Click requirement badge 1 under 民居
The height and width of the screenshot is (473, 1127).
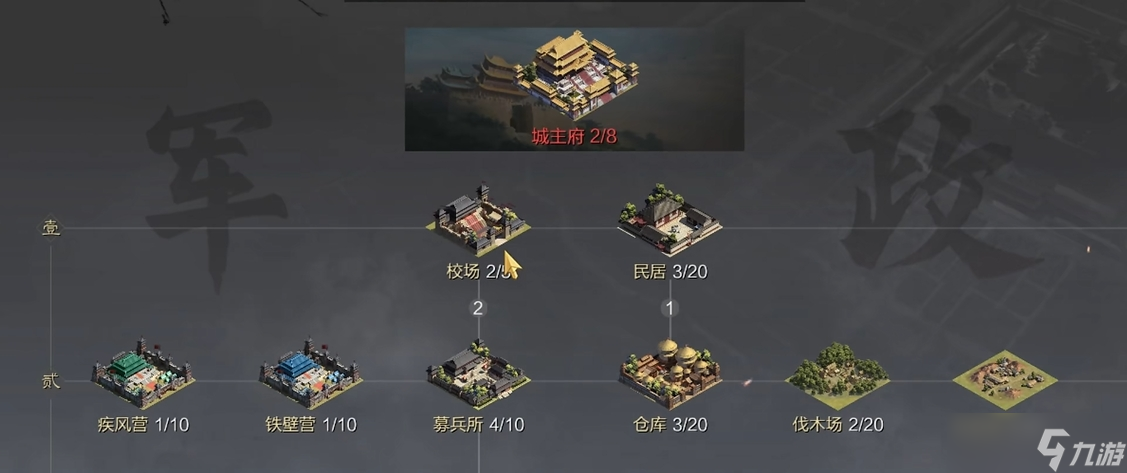[x=670, y=308]
